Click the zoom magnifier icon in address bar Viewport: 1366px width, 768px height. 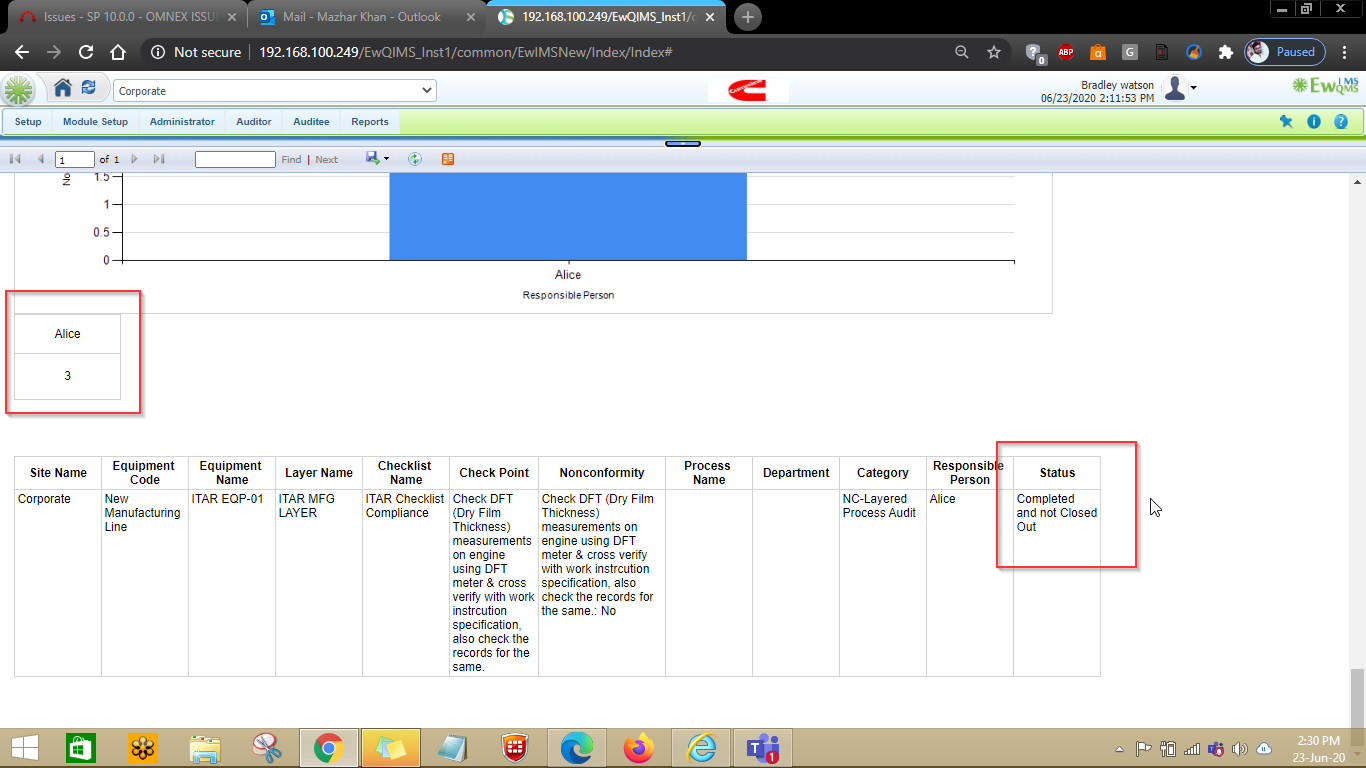(x=962, y=52)
